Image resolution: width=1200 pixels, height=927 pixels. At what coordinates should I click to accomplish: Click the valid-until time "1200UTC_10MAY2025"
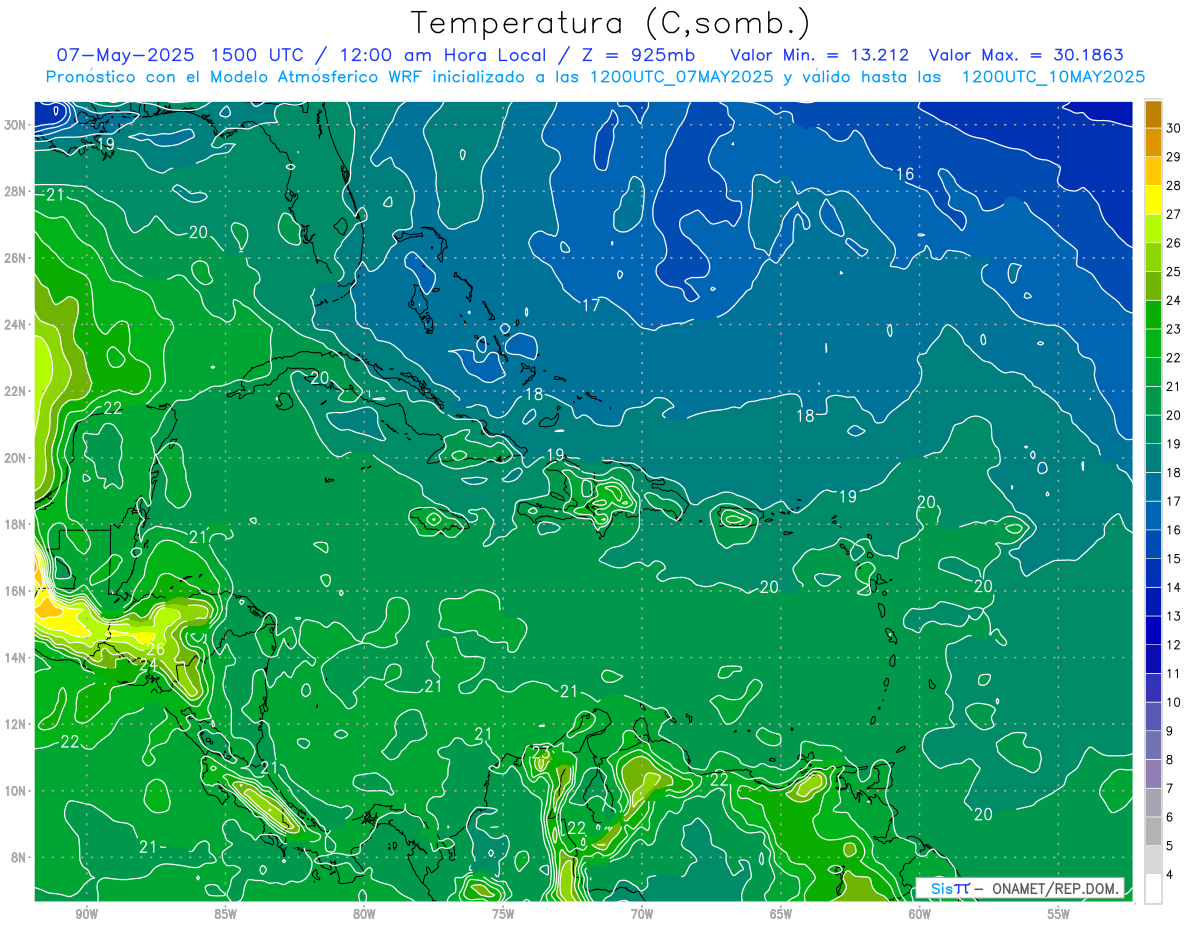click(1053, 77)
